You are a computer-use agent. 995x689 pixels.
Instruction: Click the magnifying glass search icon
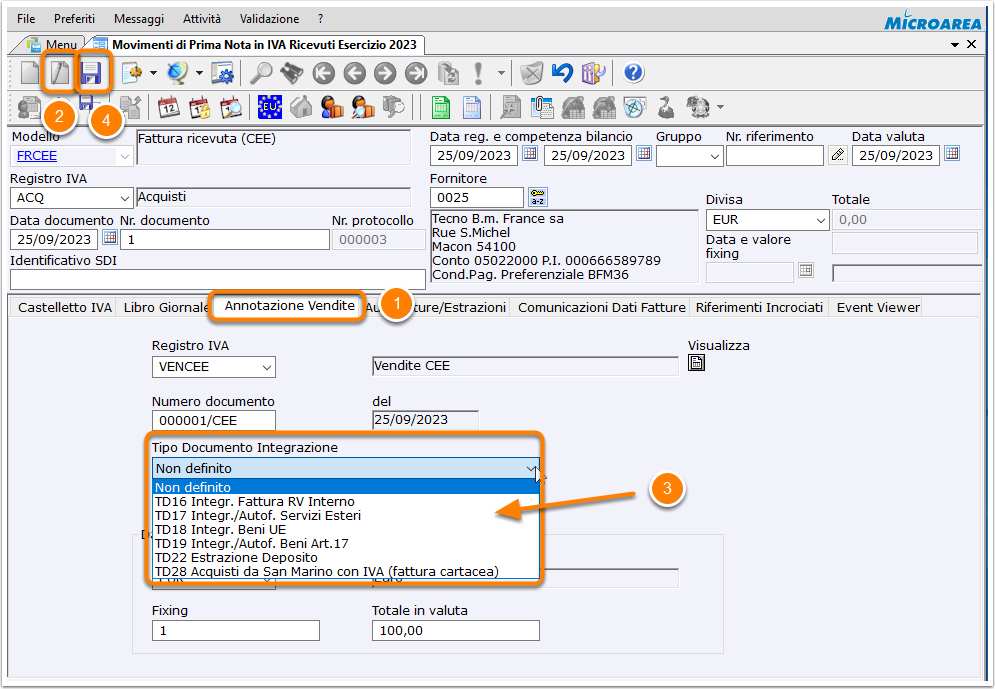261,73
